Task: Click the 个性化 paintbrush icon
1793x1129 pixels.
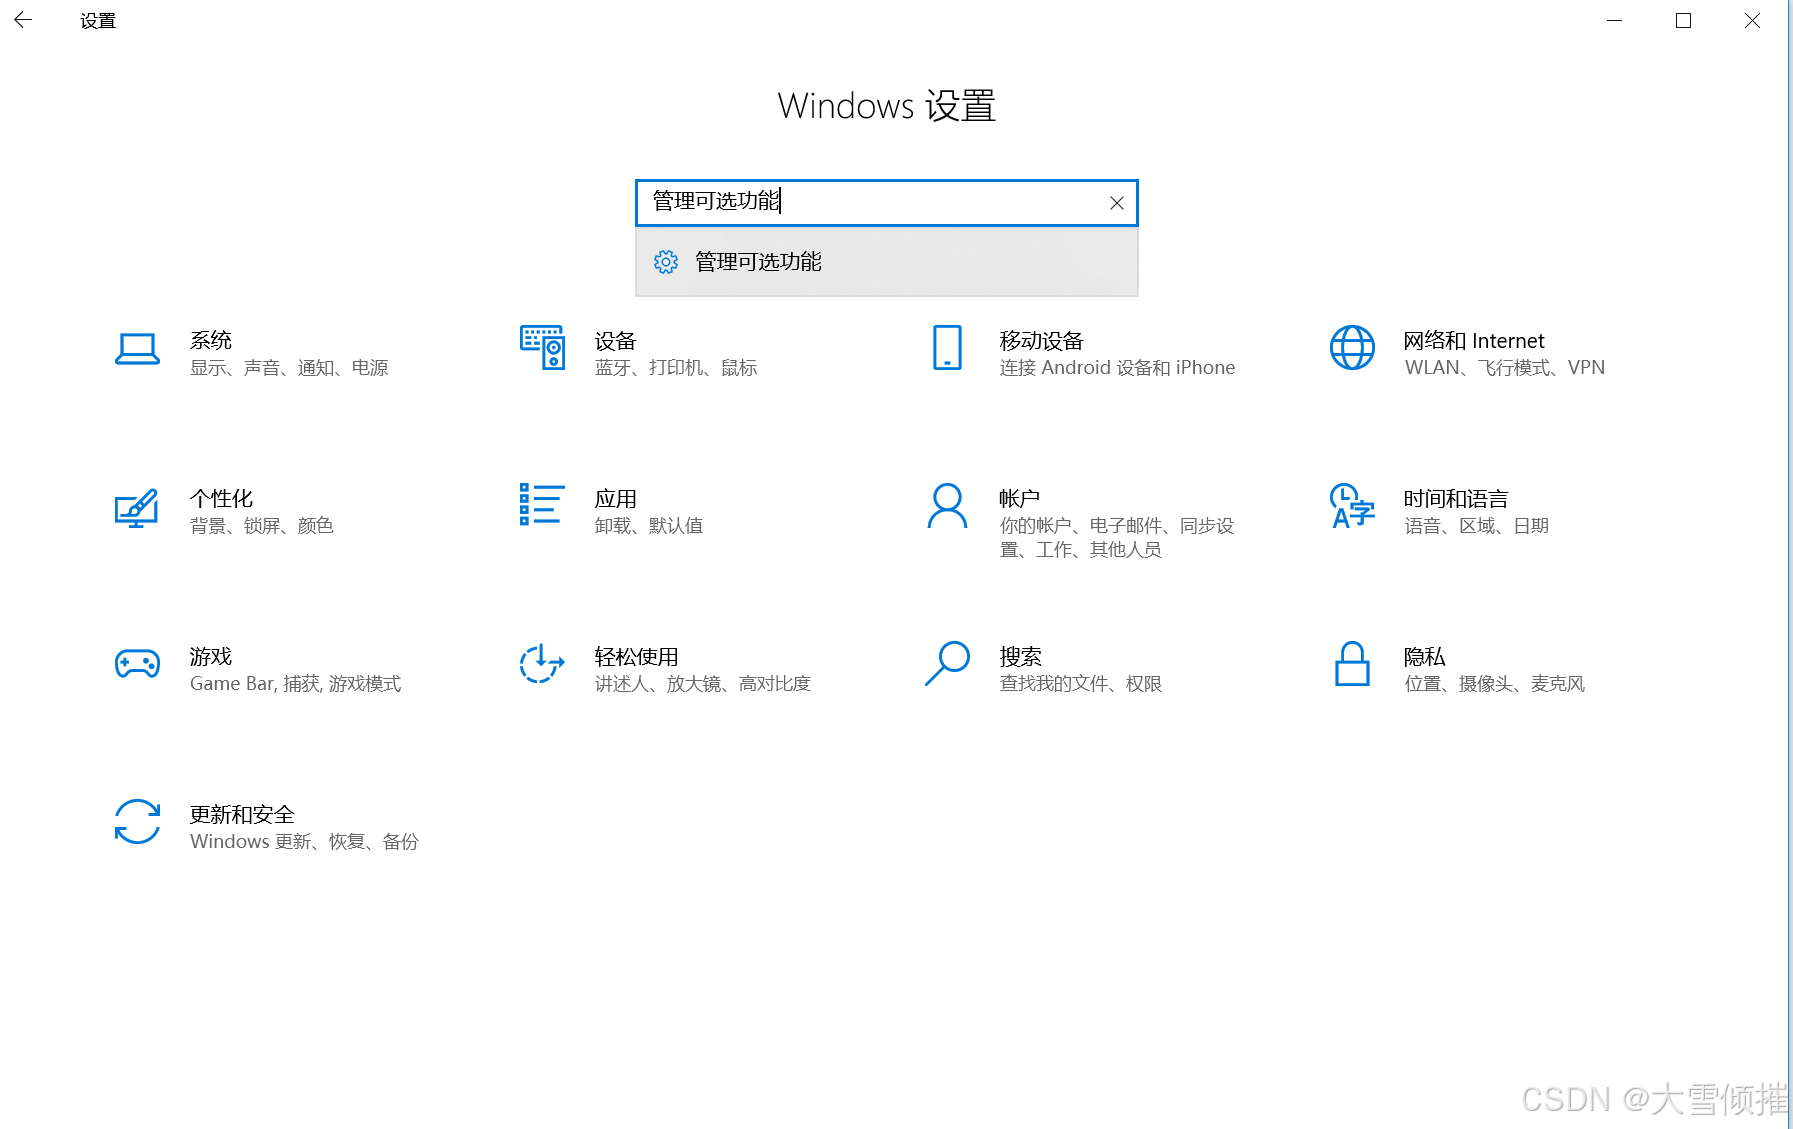Action: (x=137, y=507)
